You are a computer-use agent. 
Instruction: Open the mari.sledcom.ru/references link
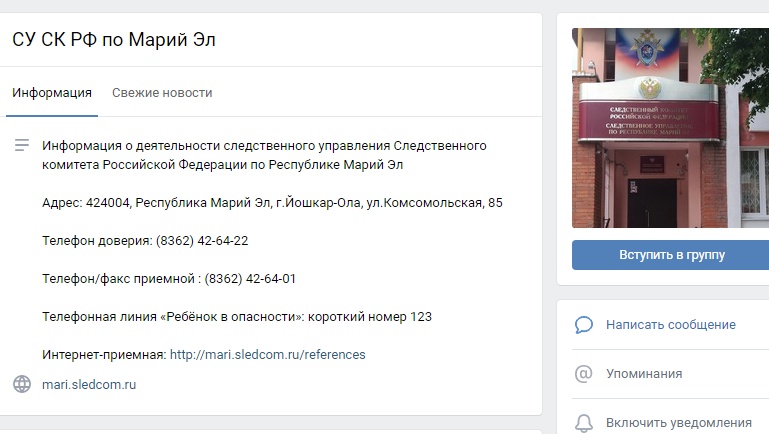[x=267, y=355]
